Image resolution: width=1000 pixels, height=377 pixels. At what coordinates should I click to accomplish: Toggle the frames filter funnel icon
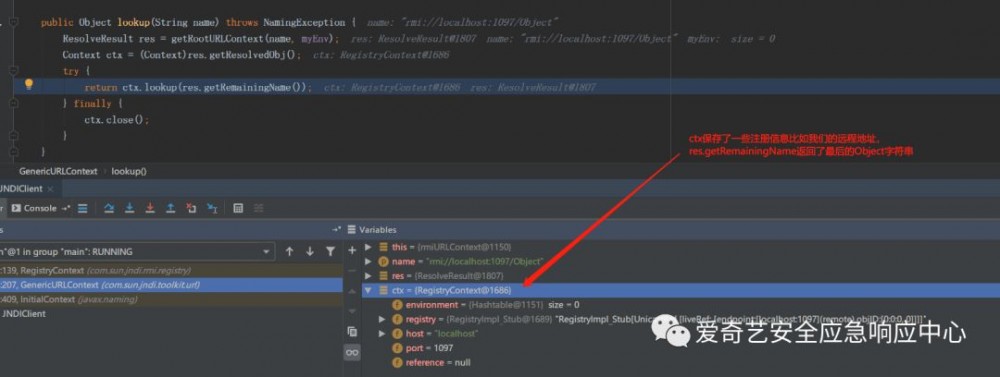point(330,251)
